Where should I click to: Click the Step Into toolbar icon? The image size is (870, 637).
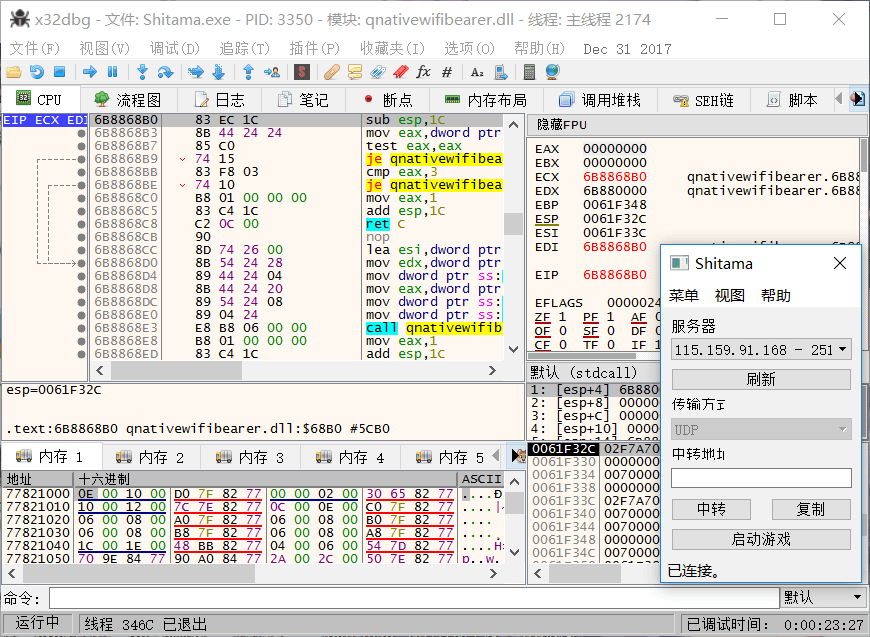[142, 72]
